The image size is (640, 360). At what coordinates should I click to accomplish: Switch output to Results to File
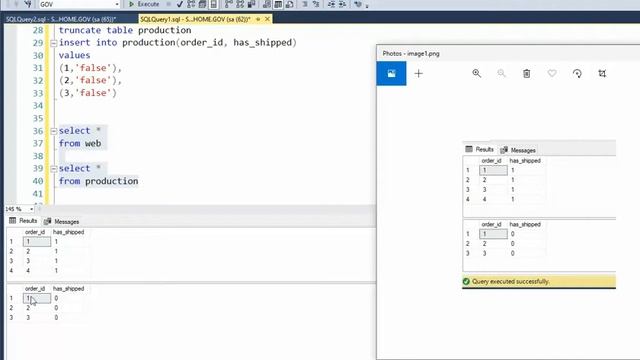pos(289,4)
